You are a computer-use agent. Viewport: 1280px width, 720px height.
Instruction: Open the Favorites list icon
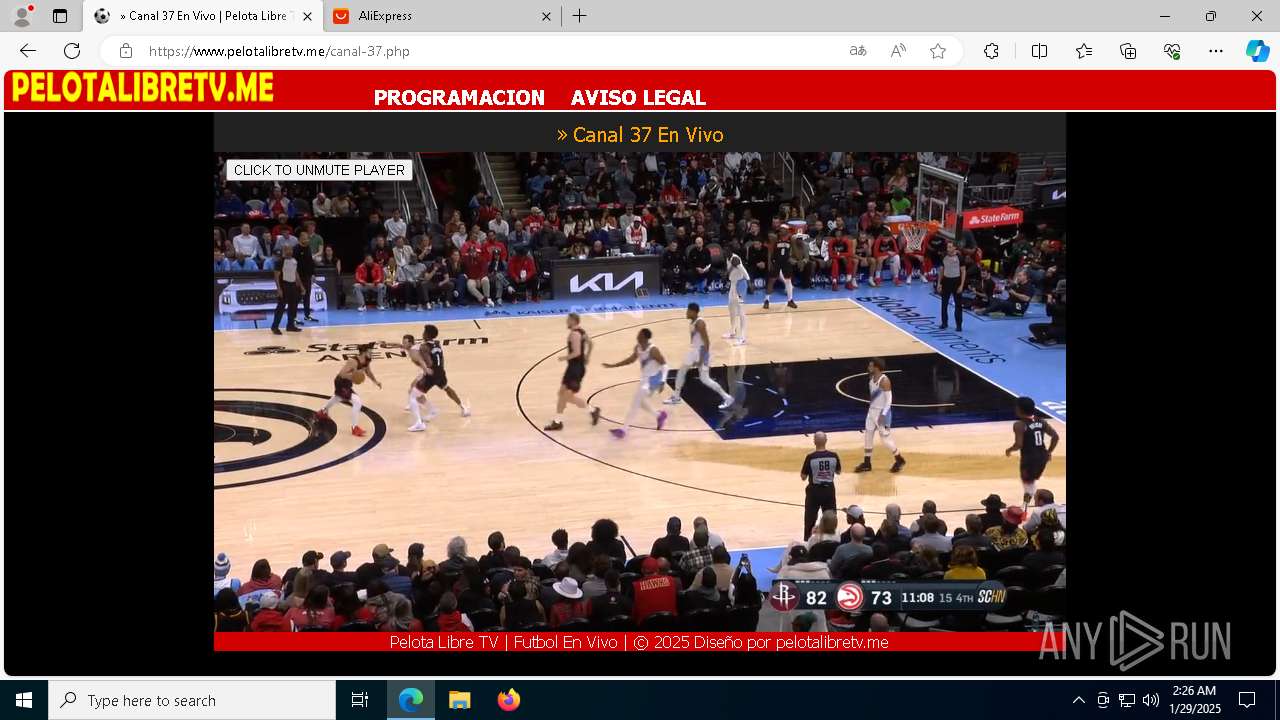coord(1084,51)
